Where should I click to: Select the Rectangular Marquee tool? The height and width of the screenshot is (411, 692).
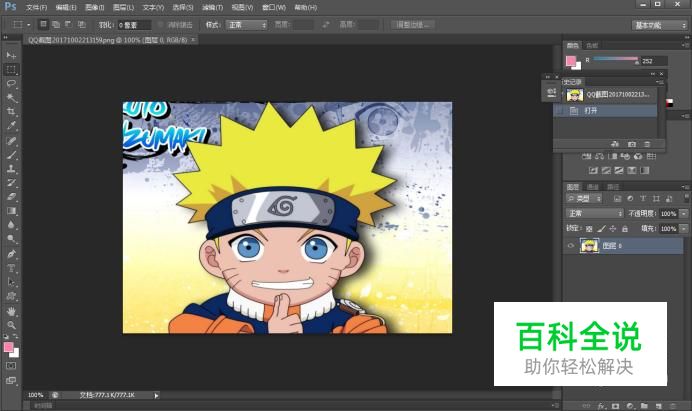(11, 69)
